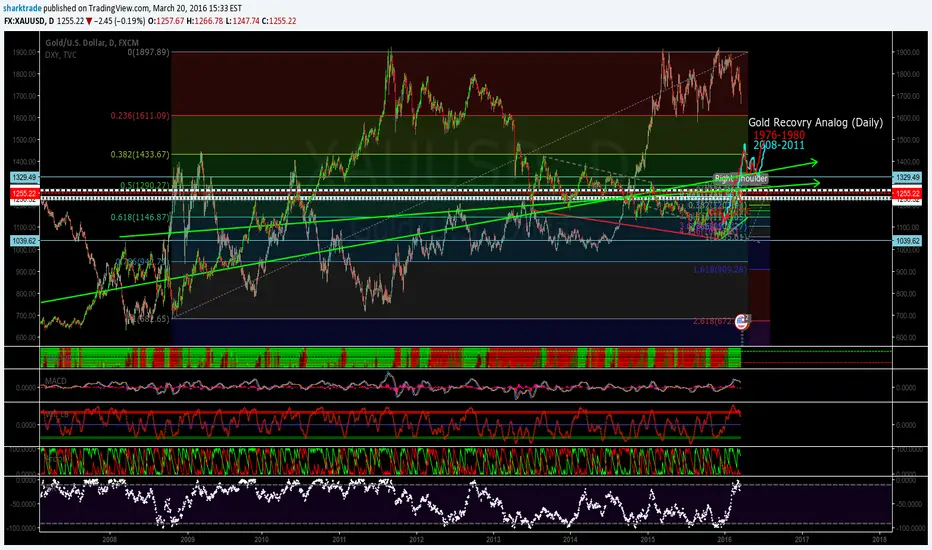This screenshot has height=550, width=932.
Task: Click the TradingView.com text in header
Action: [119, 8]
